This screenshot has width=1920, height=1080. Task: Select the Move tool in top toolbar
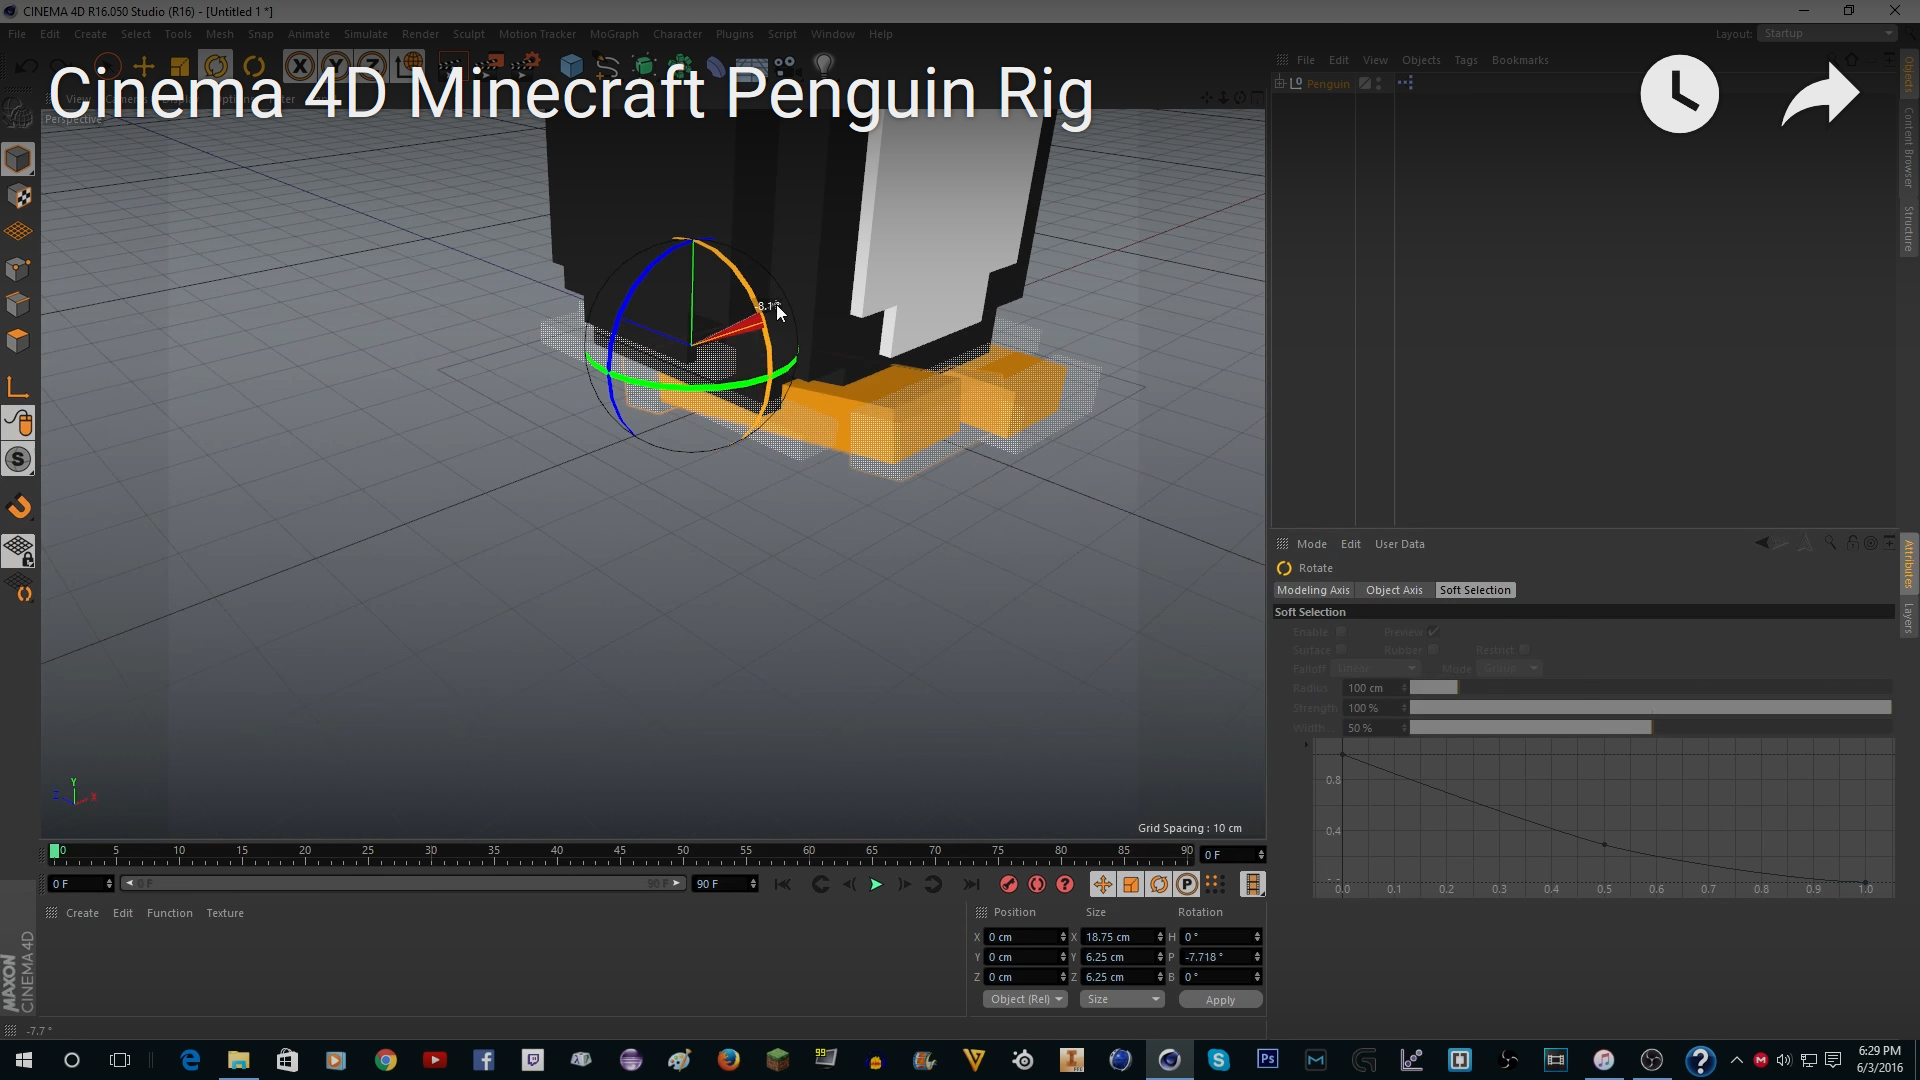(143, 66)
